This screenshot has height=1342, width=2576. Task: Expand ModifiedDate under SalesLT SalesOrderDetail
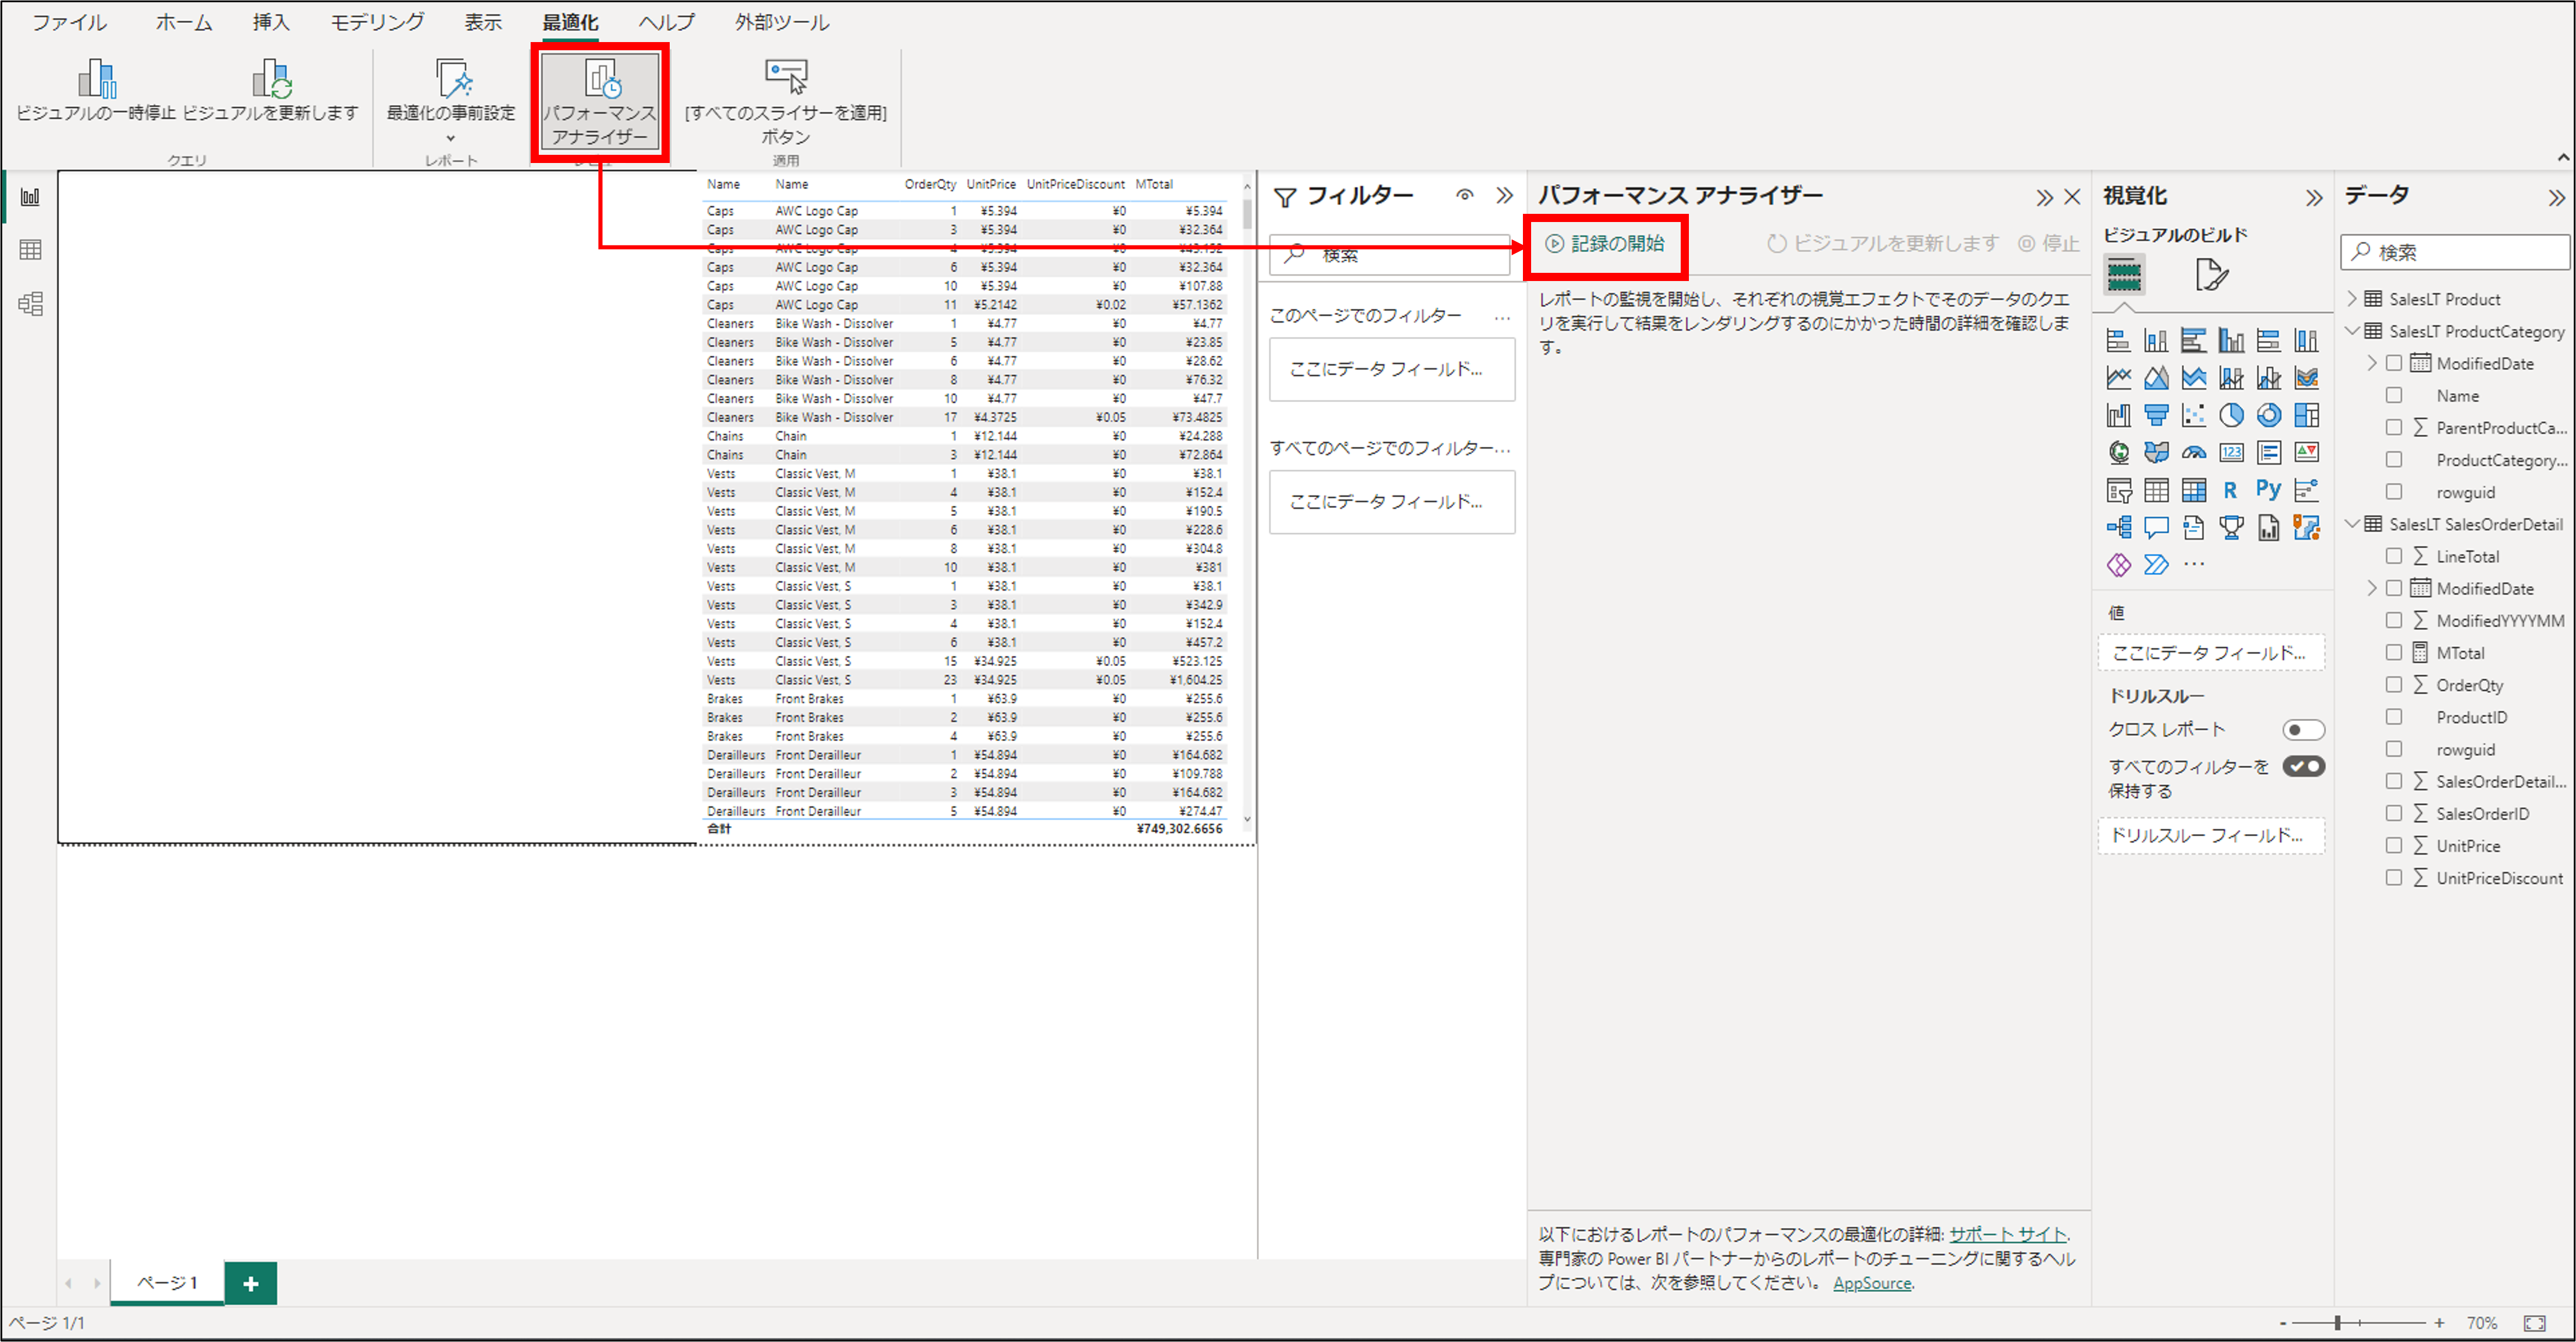tap(2372, 588)
